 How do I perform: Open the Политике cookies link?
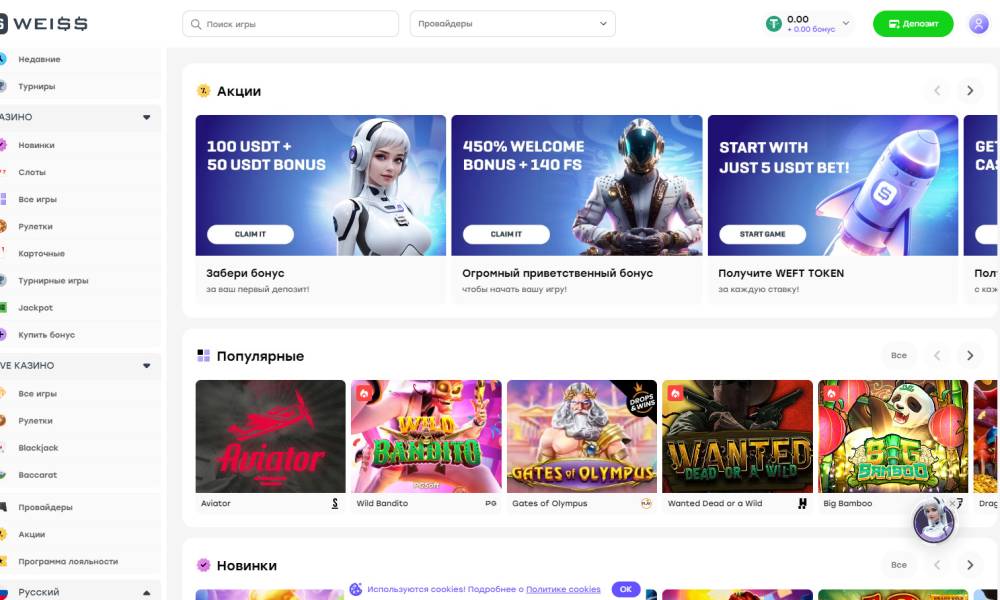563,589
